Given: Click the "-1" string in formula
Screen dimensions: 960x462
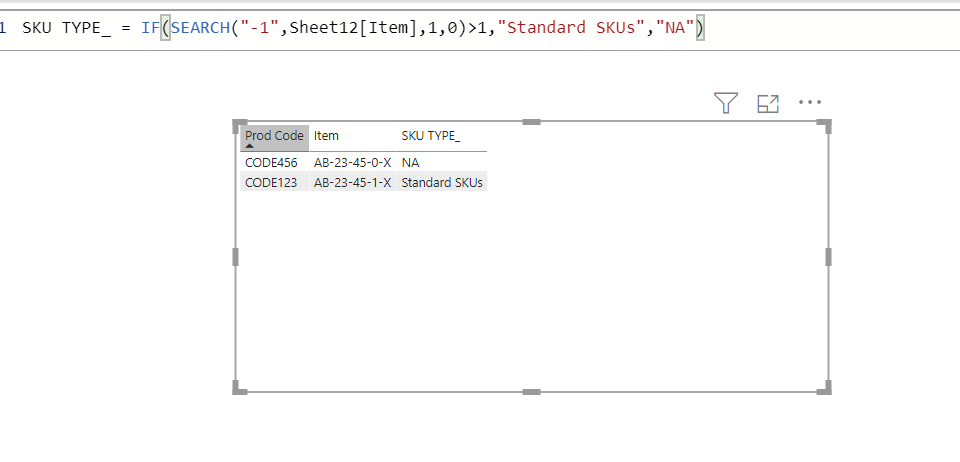Looking at the screenshot, I should coord(260,28).
